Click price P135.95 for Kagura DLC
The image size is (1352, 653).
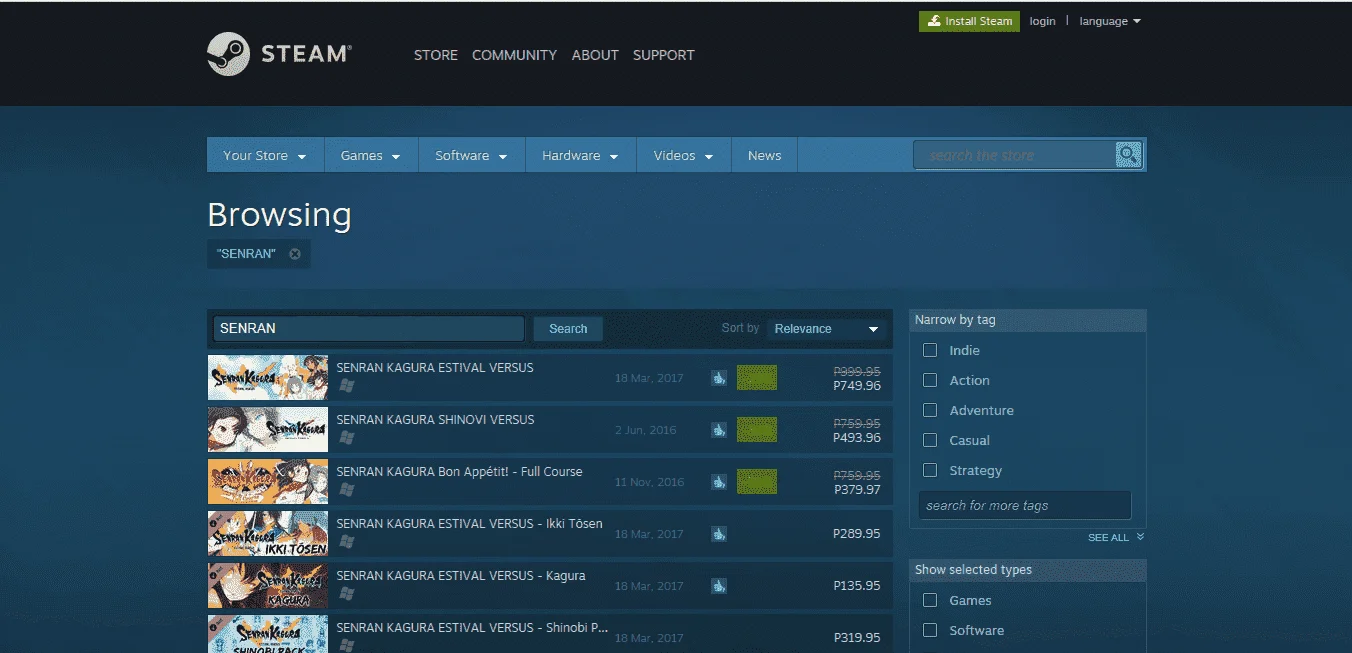pyautogui.click(x=856, y=586)
